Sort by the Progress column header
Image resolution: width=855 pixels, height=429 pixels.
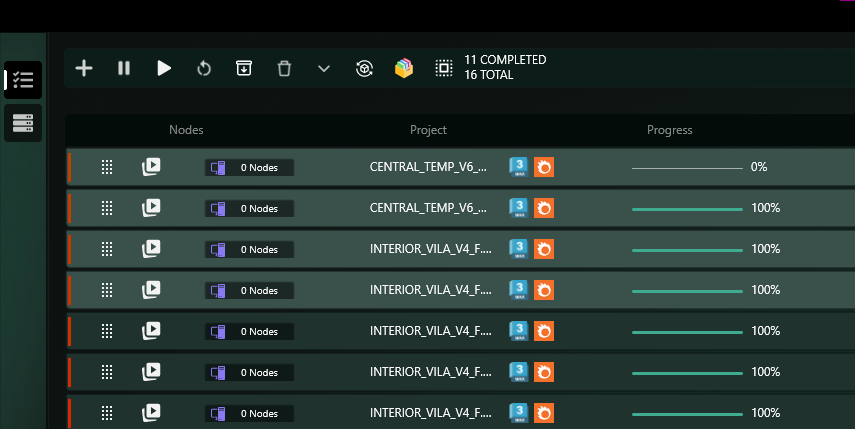pyautogui.click(x=670, y=130)
